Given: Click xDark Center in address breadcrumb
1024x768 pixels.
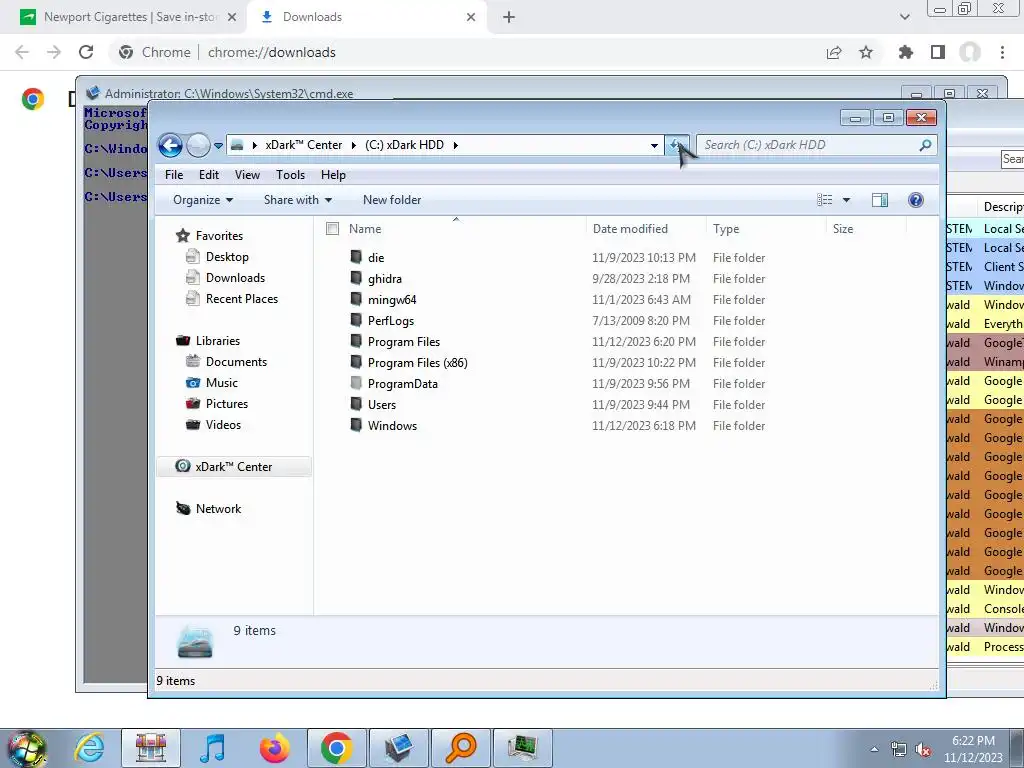Looking at the screenshot, I should click(303, 145).
